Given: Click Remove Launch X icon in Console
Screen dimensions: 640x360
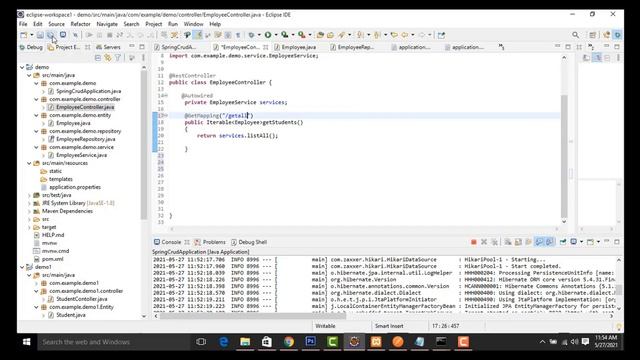Looking at the screenshot, I should (484, 242).
